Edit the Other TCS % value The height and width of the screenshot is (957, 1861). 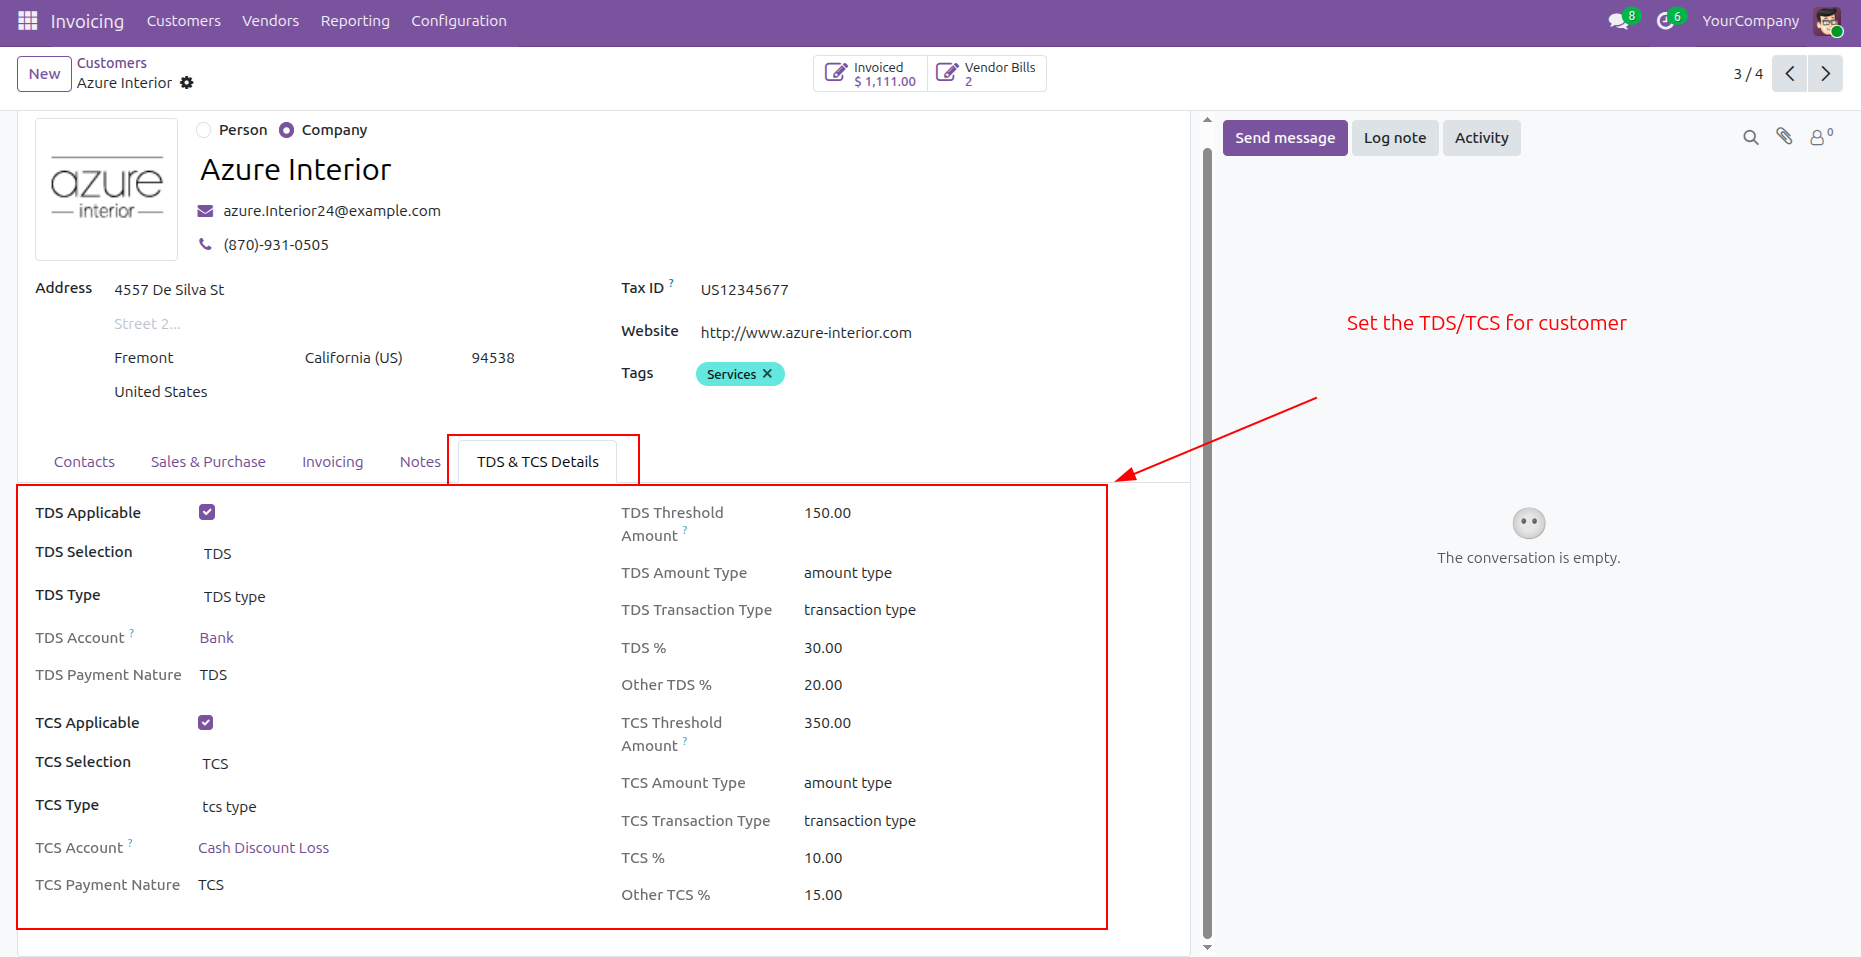click(823, 895)
